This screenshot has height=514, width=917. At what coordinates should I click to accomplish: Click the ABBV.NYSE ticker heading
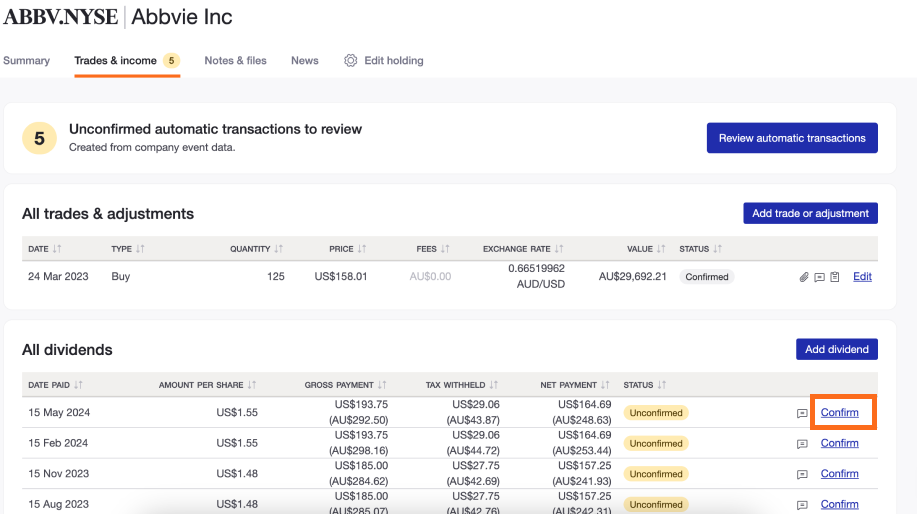(x=61, y=16)
